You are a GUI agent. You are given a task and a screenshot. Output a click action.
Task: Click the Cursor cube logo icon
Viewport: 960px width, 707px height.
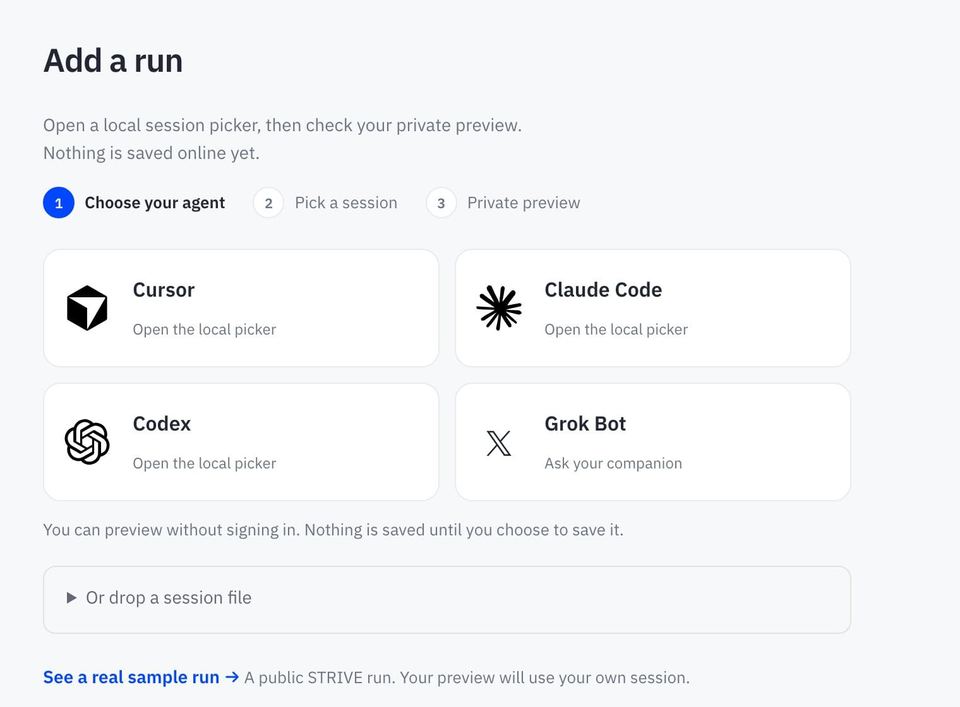(x=87, y=308)
